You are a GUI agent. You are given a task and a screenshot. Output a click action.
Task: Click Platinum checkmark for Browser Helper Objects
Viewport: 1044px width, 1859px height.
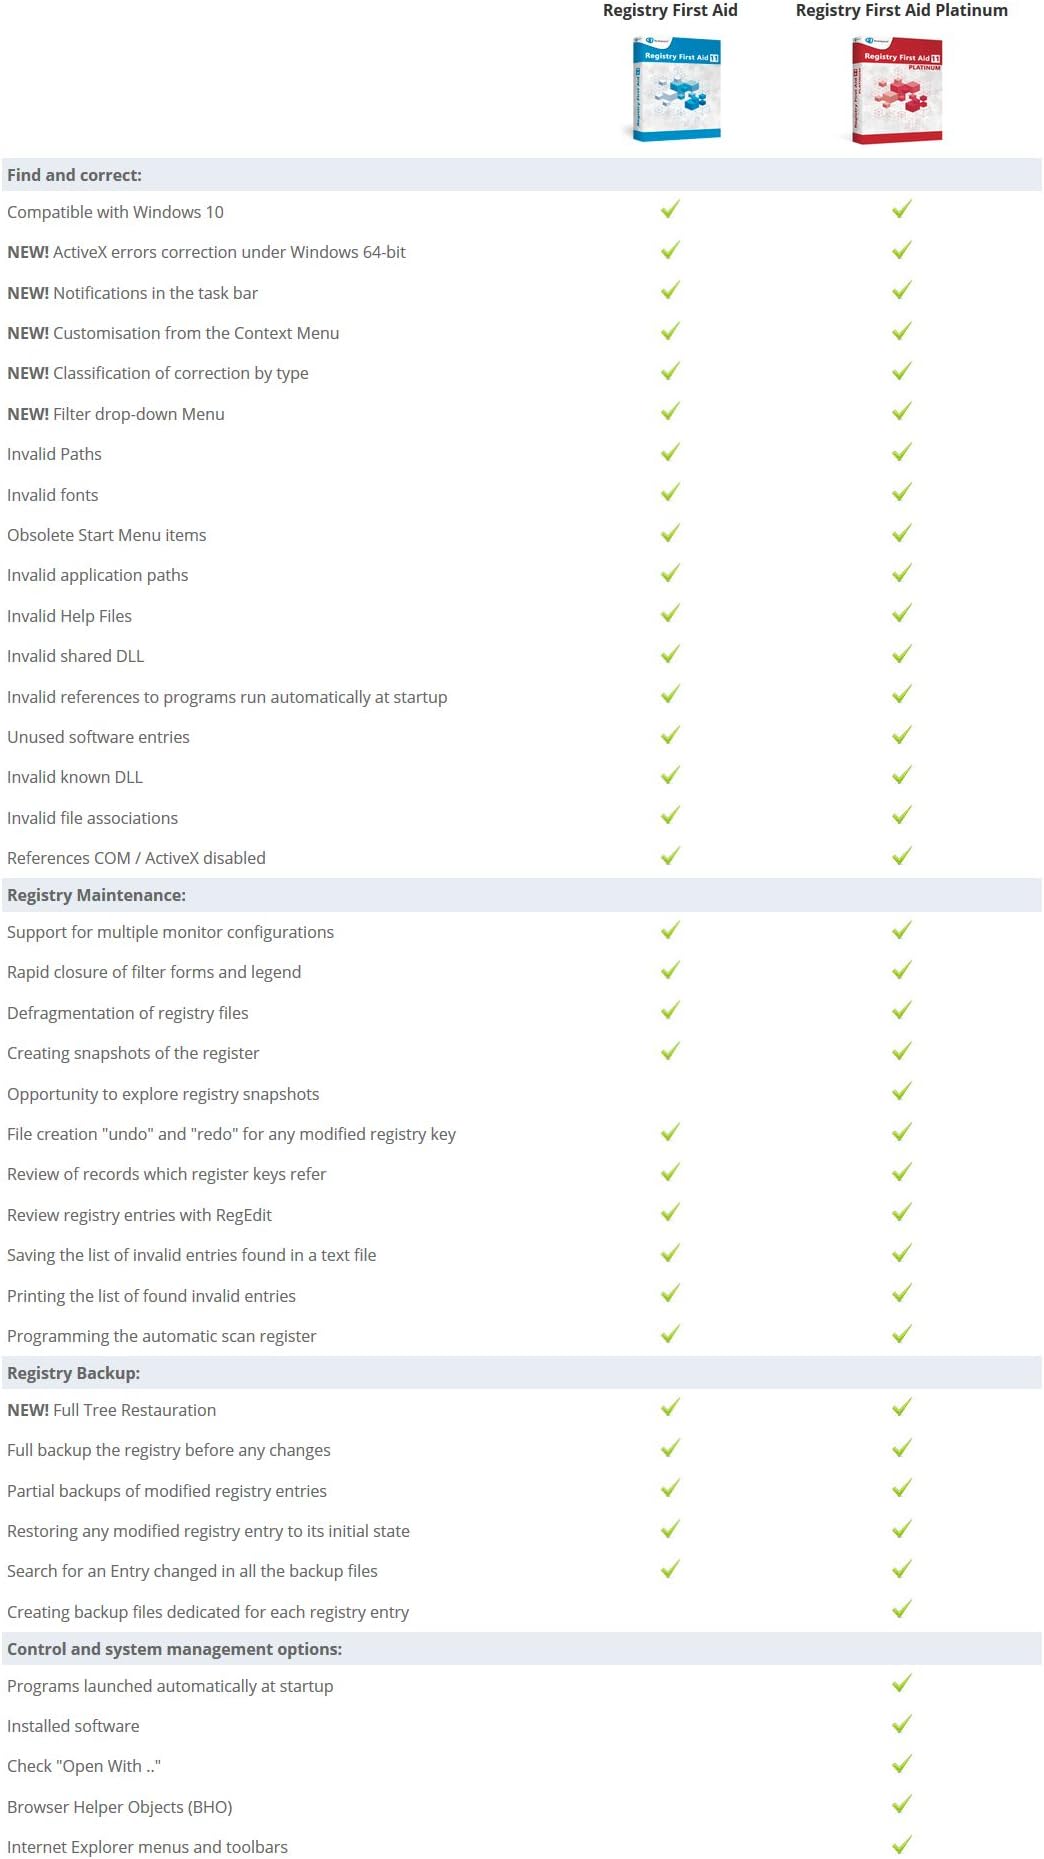point(901,1805)
